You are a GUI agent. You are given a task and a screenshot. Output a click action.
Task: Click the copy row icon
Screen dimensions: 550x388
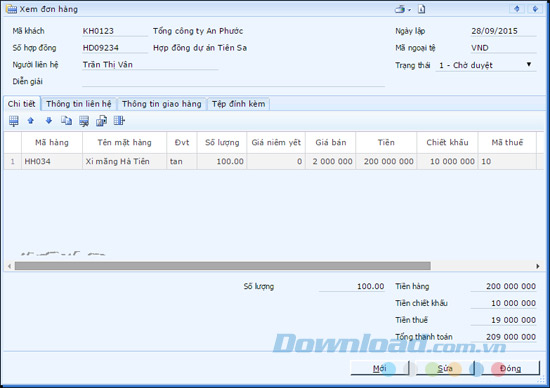coord(66,121)
